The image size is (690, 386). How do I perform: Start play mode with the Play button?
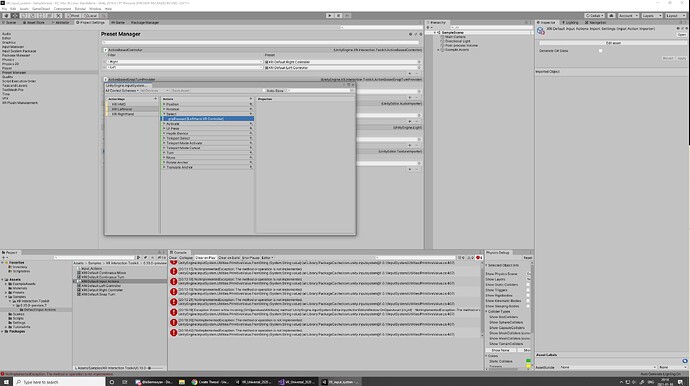[x=330, y=15]
